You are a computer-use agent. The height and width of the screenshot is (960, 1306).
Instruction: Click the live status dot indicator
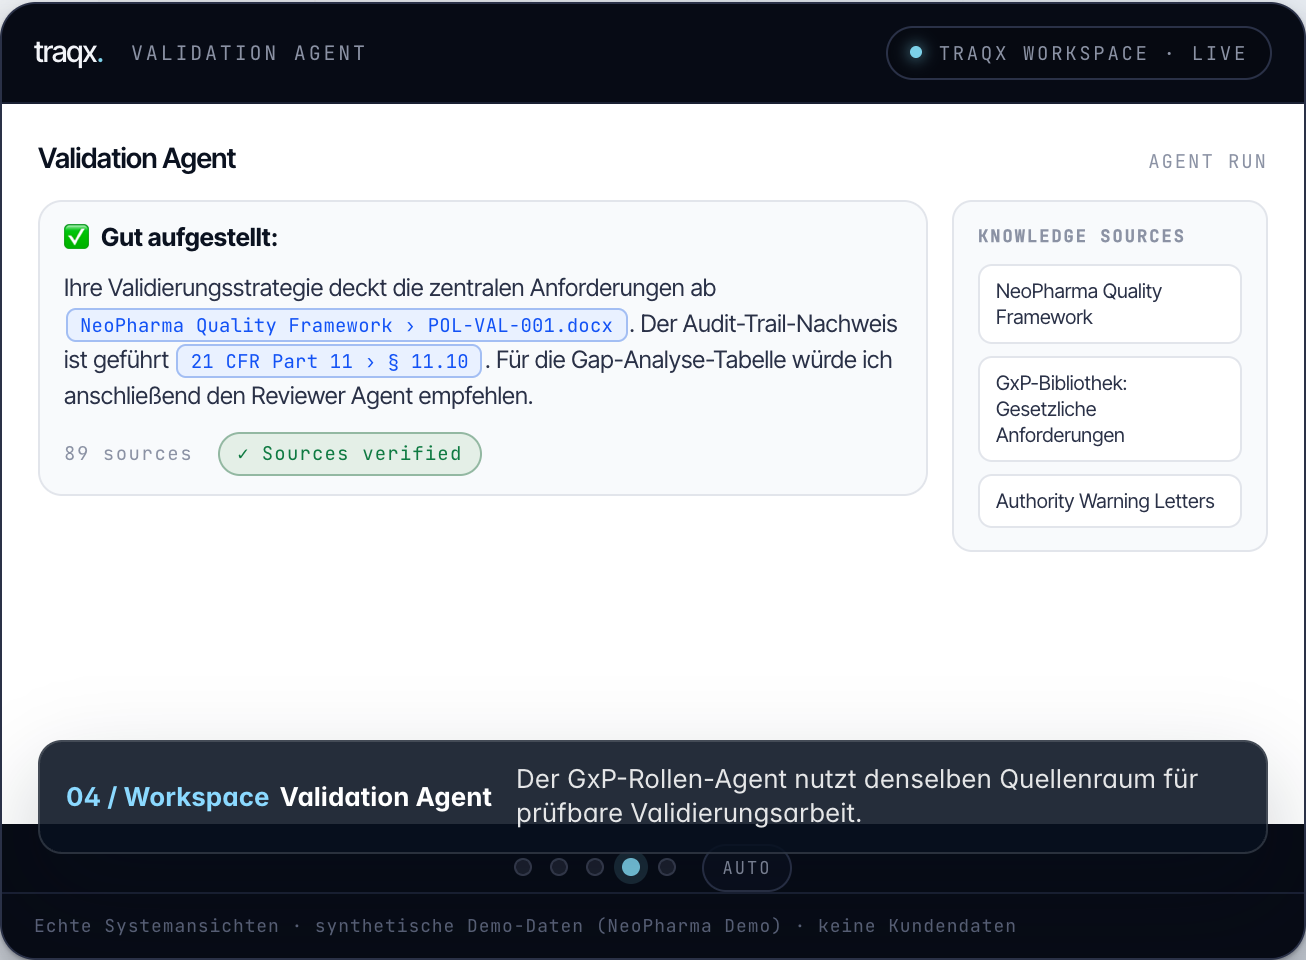916,53
